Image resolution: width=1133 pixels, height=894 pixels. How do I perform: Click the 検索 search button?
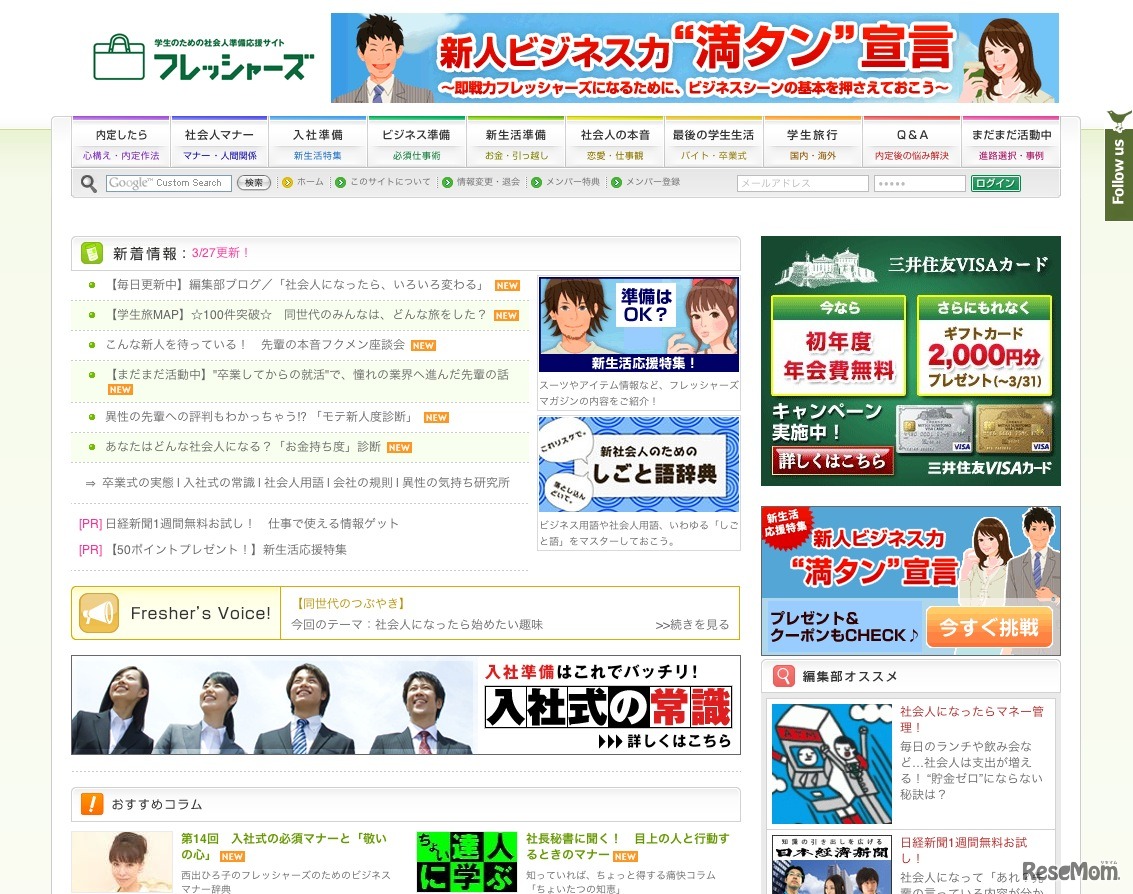[x=253, y=183]
